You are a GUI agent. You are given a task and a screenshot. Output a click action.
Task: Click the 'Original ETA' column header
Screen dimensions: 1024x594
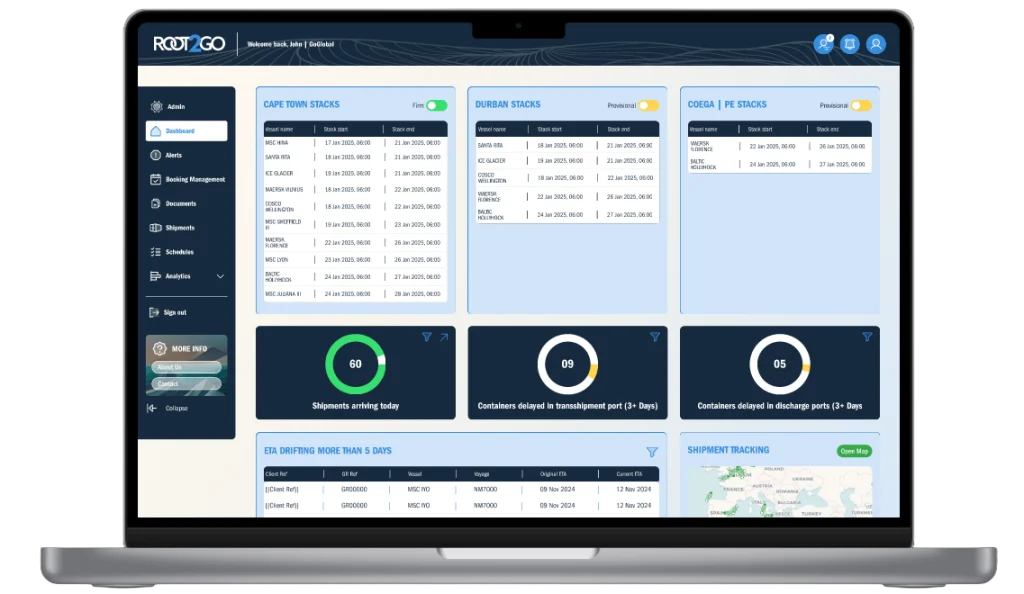coord(553,474)
